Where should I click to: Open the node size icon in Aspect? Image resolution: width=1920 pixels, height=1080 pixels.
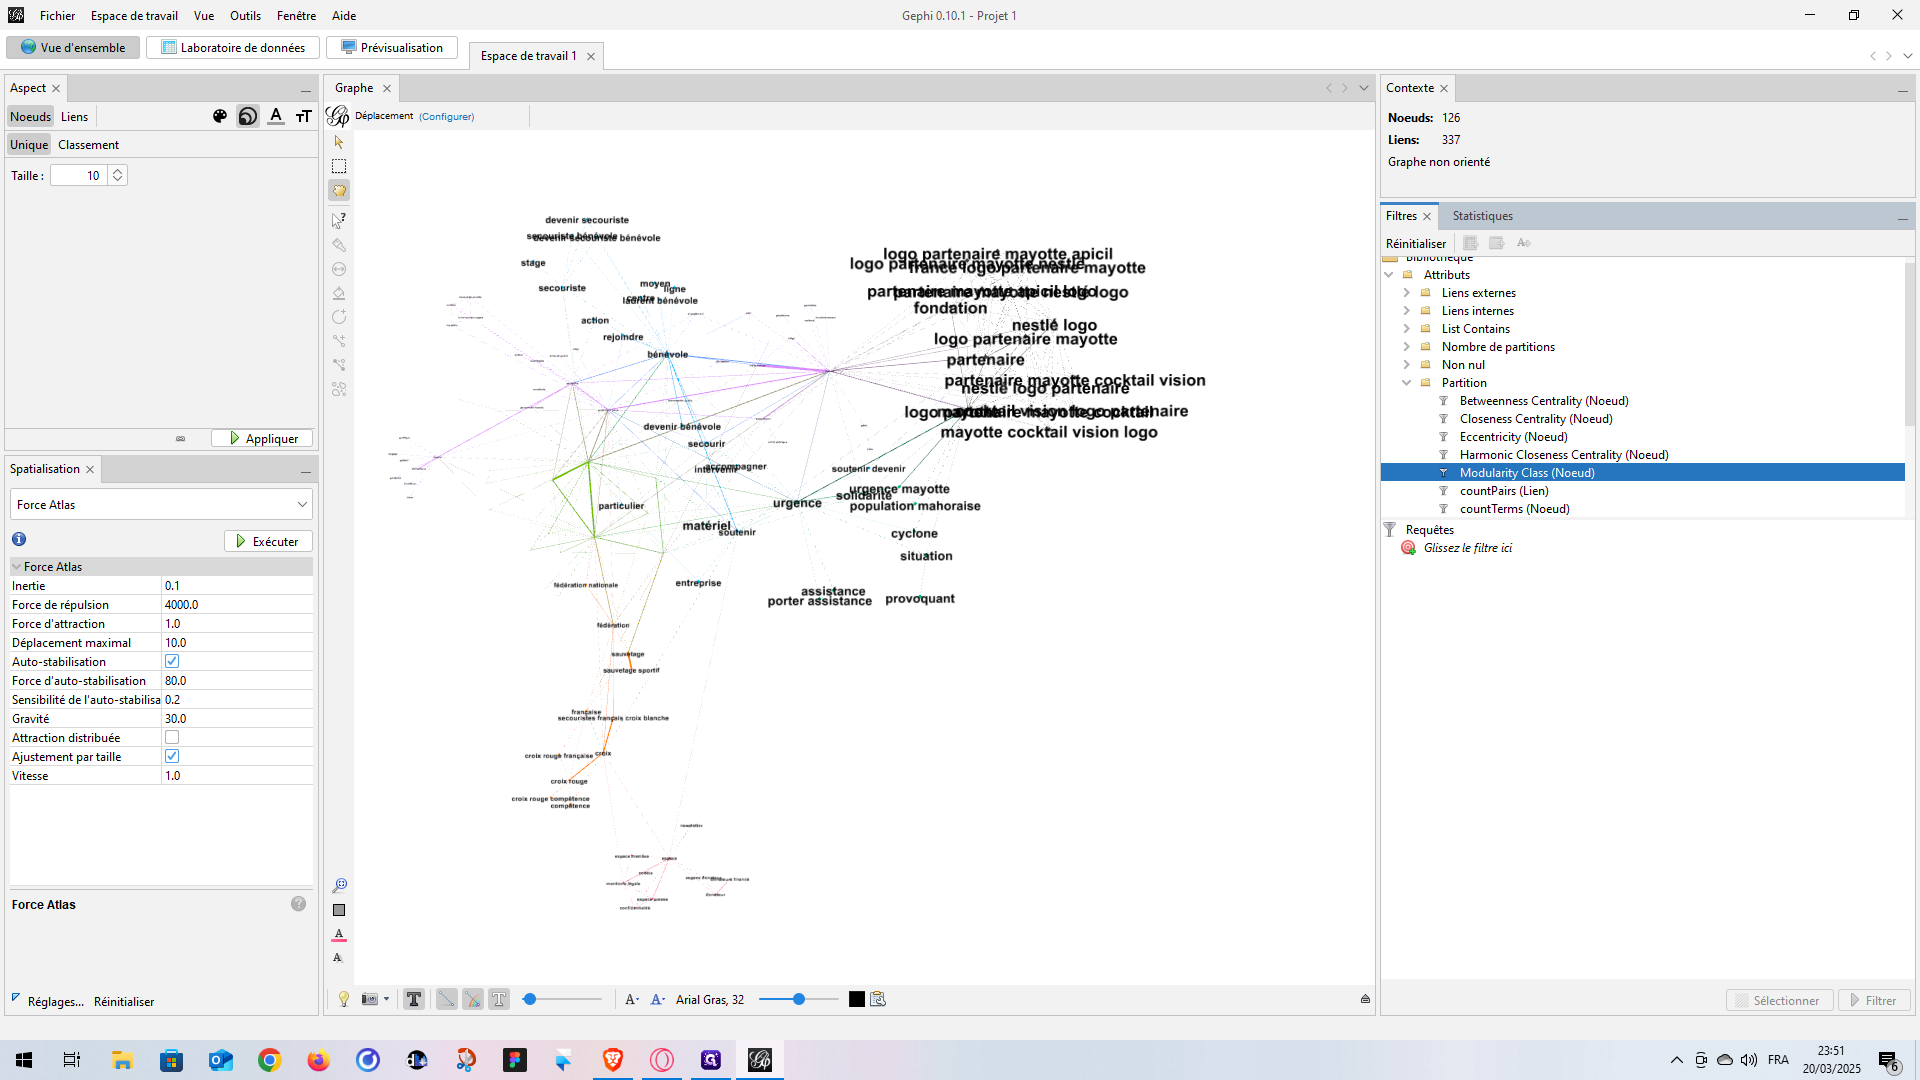(248, 116)
